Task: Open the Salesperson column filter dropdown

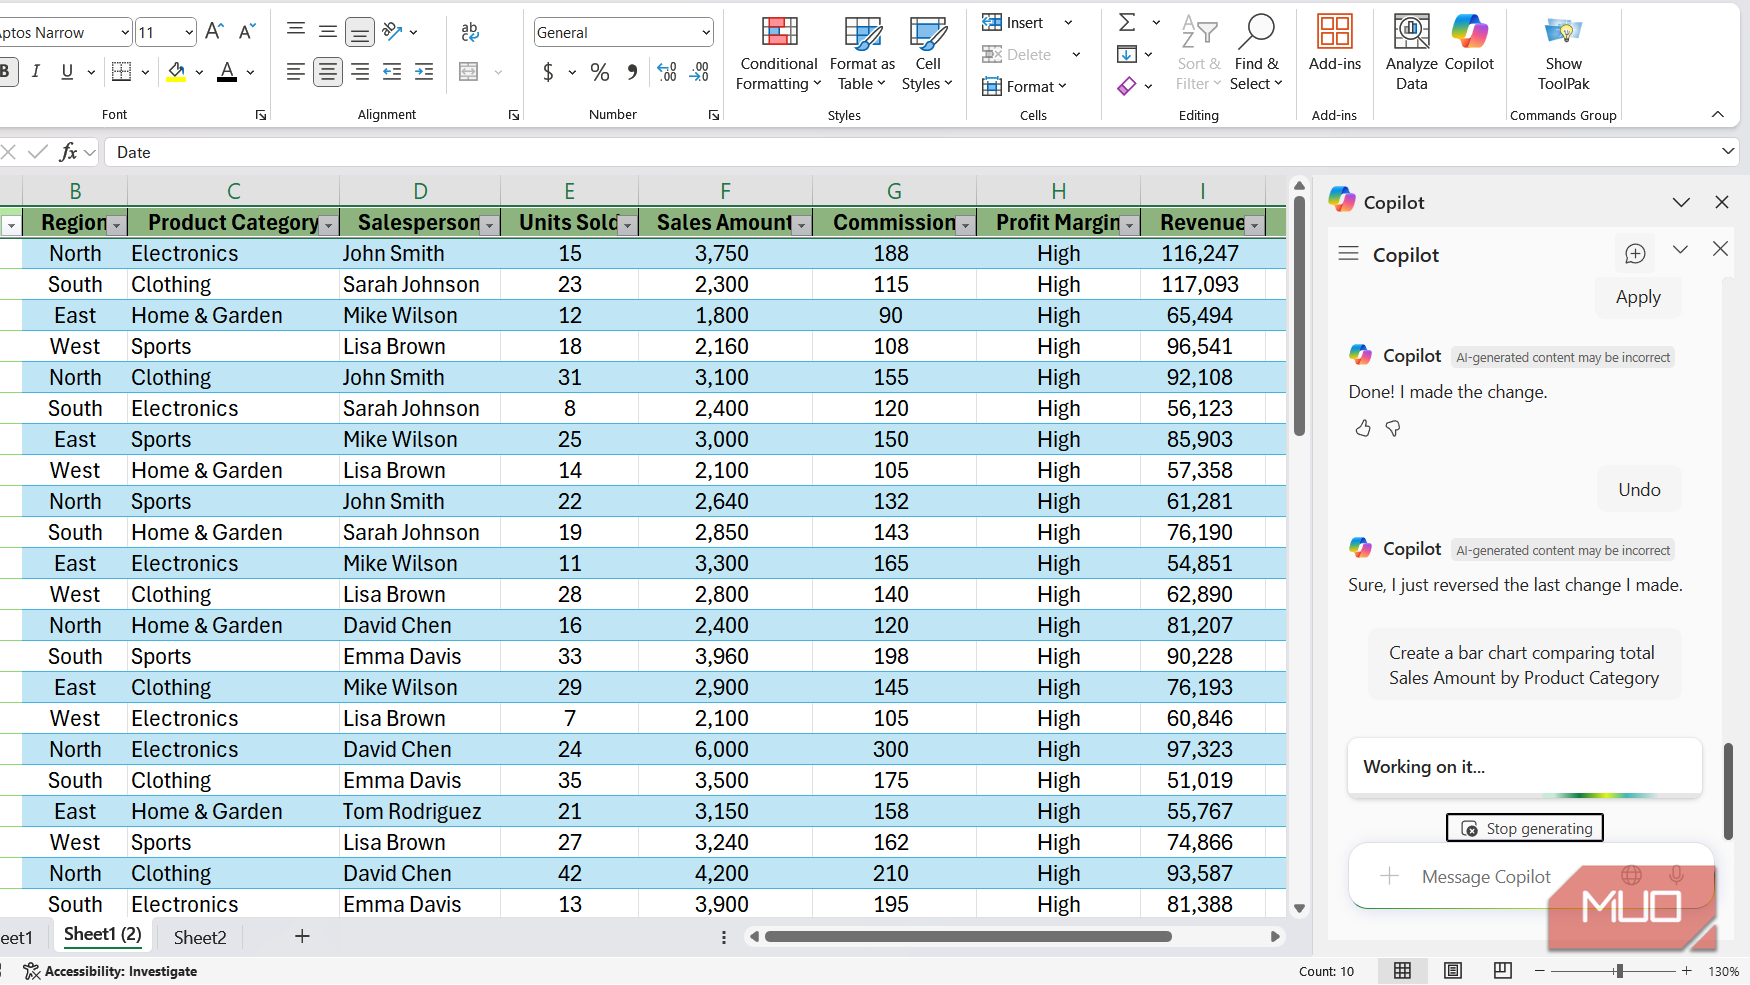Action: [x=490, y=225]
